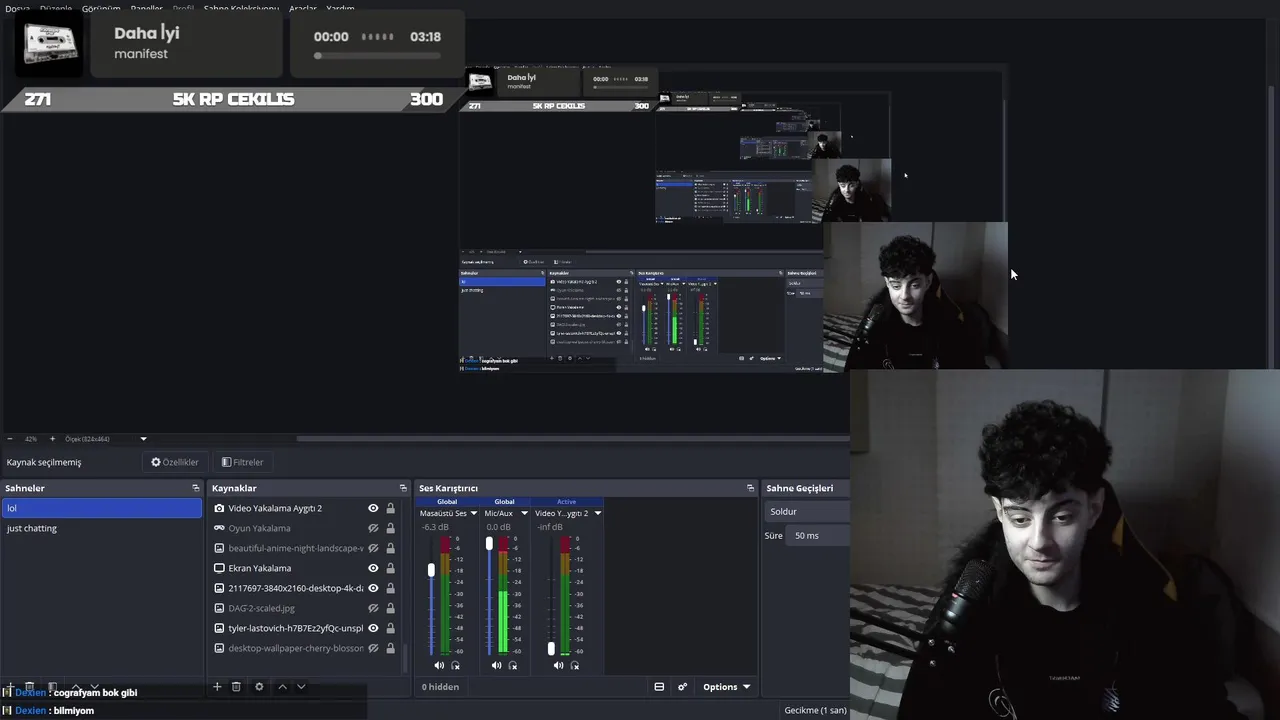This screenshot has width=1280, height=720.
Task: Switch audio mixer layout icon
Action: pos(659,687)
